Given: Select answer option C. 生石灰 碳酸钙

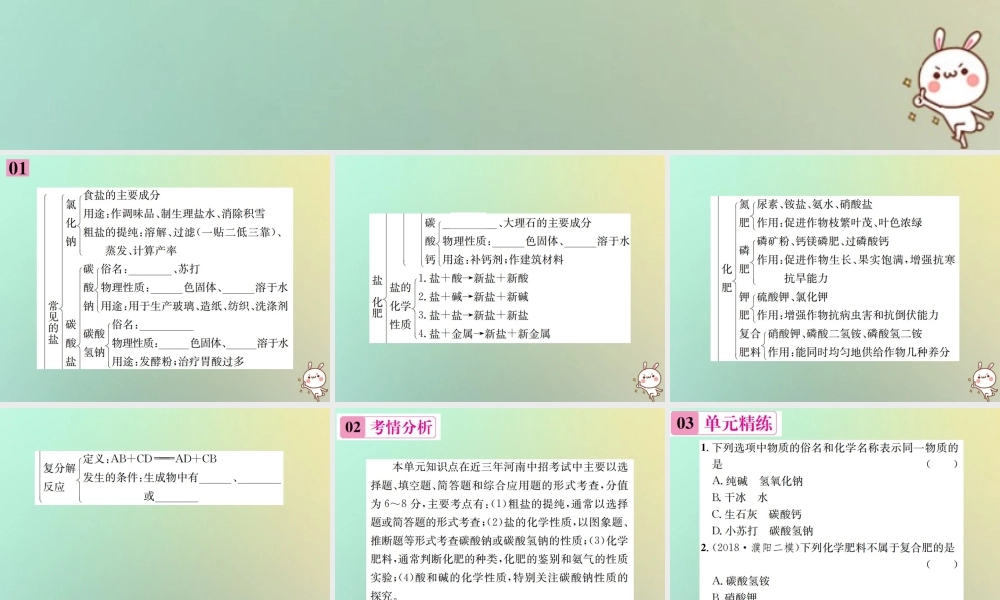Looking at the screenshot, I should 756,514.
